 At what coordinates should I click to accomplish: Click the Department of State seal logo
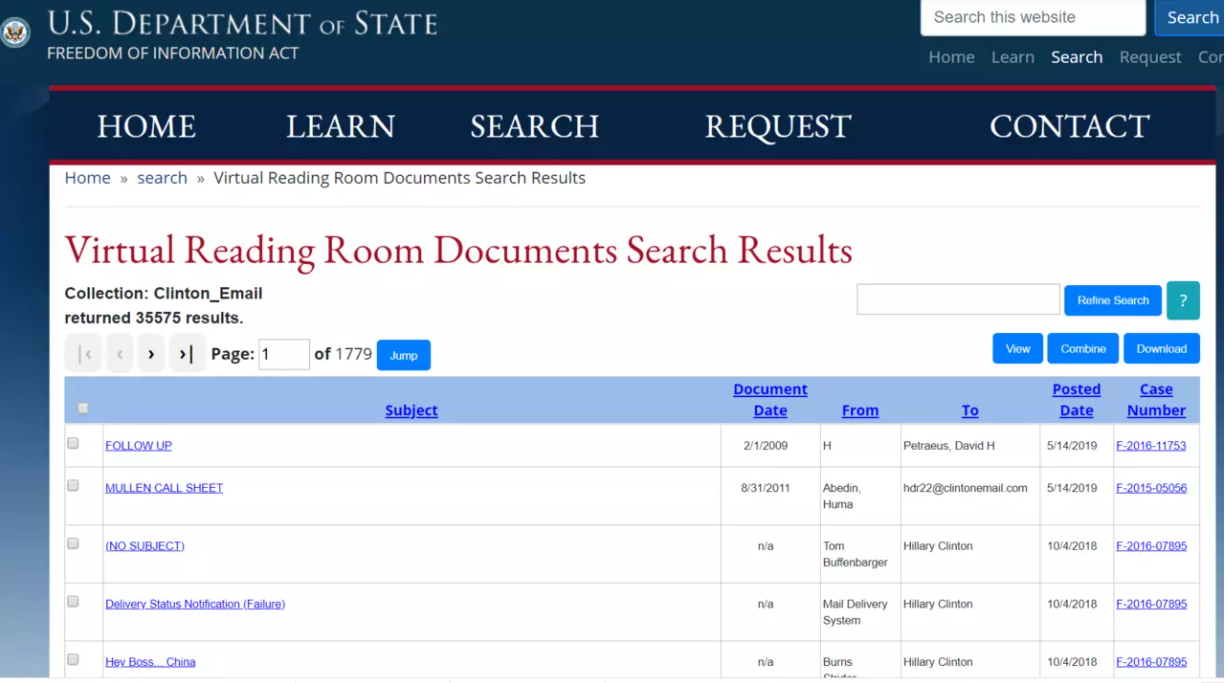coord(15,33)
